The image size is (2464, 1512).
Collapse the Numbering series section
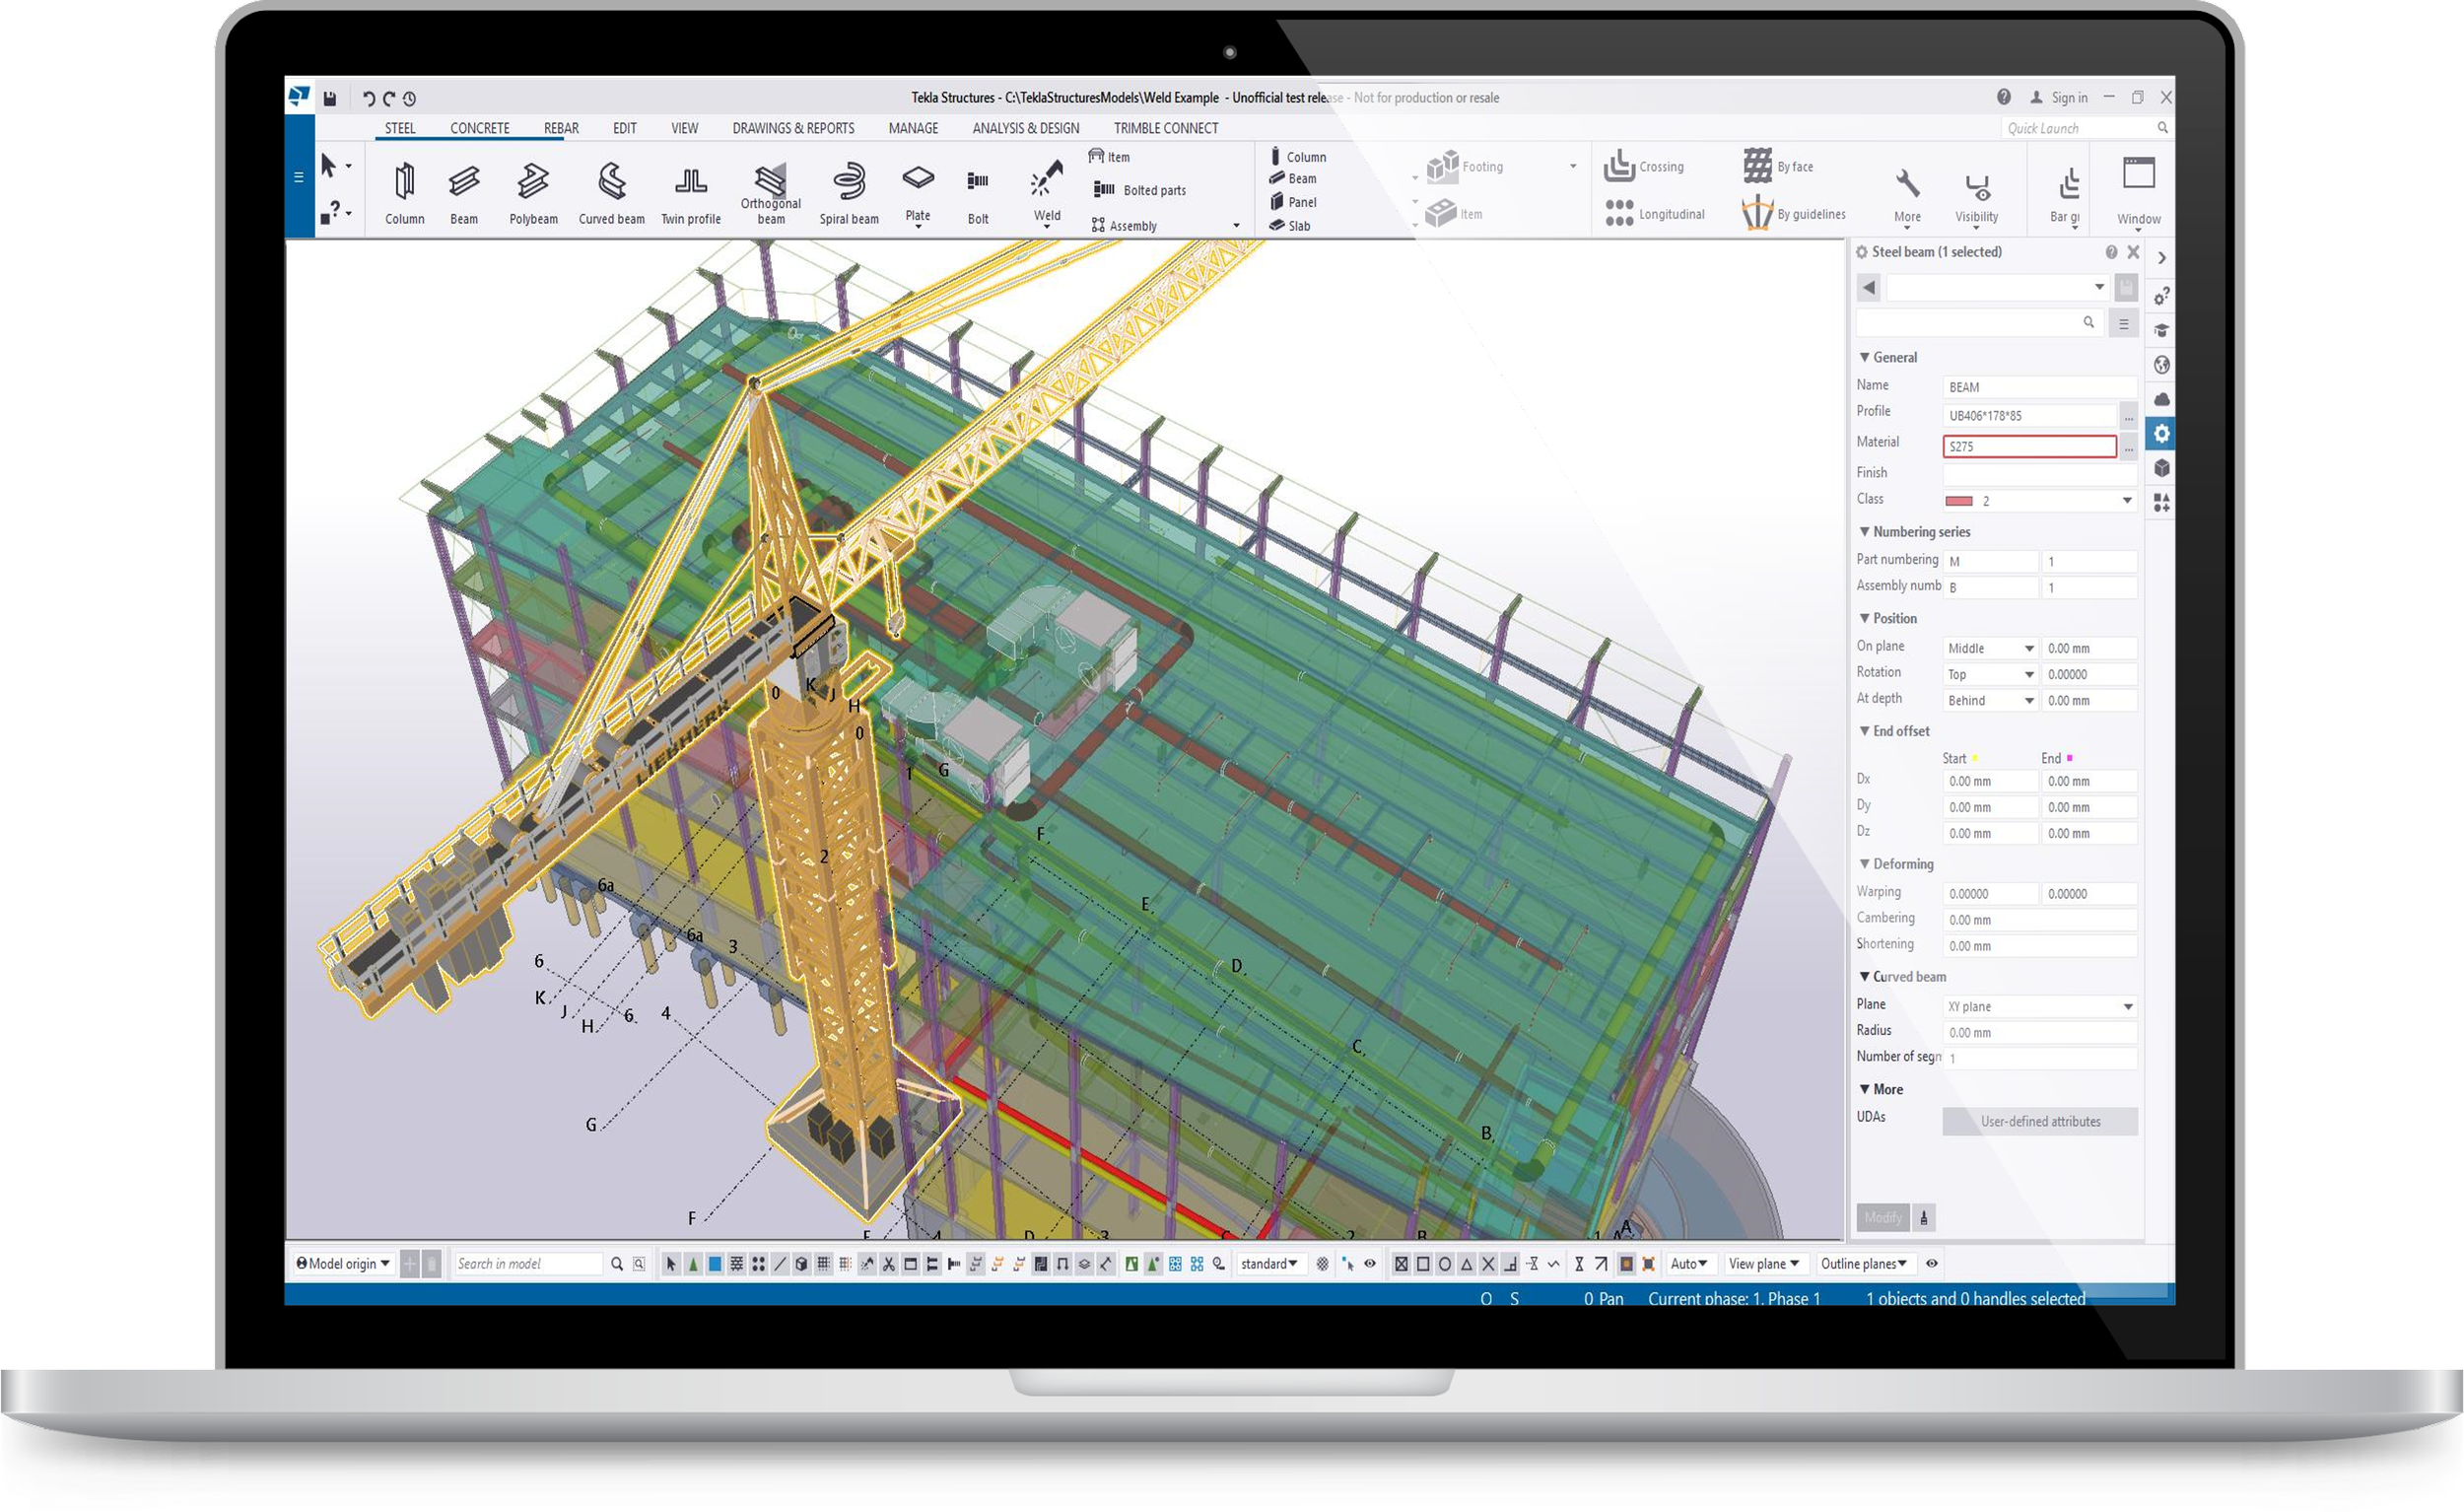point(1864,531)
